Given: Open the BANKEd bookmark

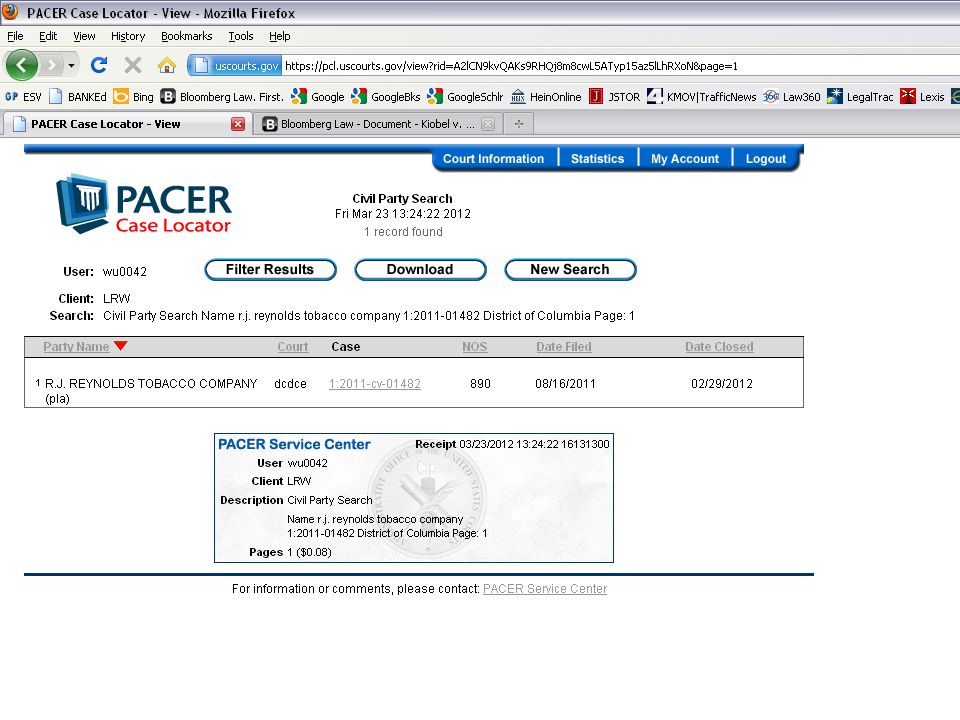Looking at the screenshot, I should point(78,97).
